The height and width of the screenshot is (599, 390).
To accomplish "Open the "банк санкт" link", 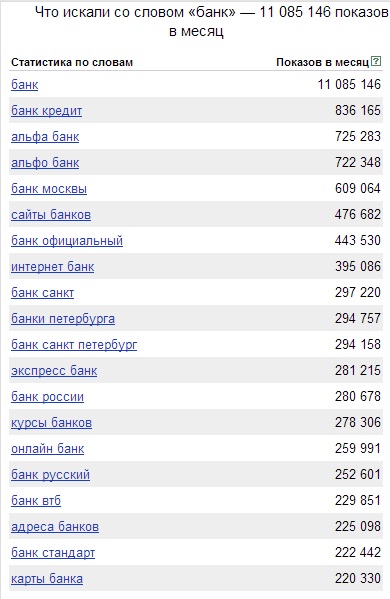I will [42, 293].
